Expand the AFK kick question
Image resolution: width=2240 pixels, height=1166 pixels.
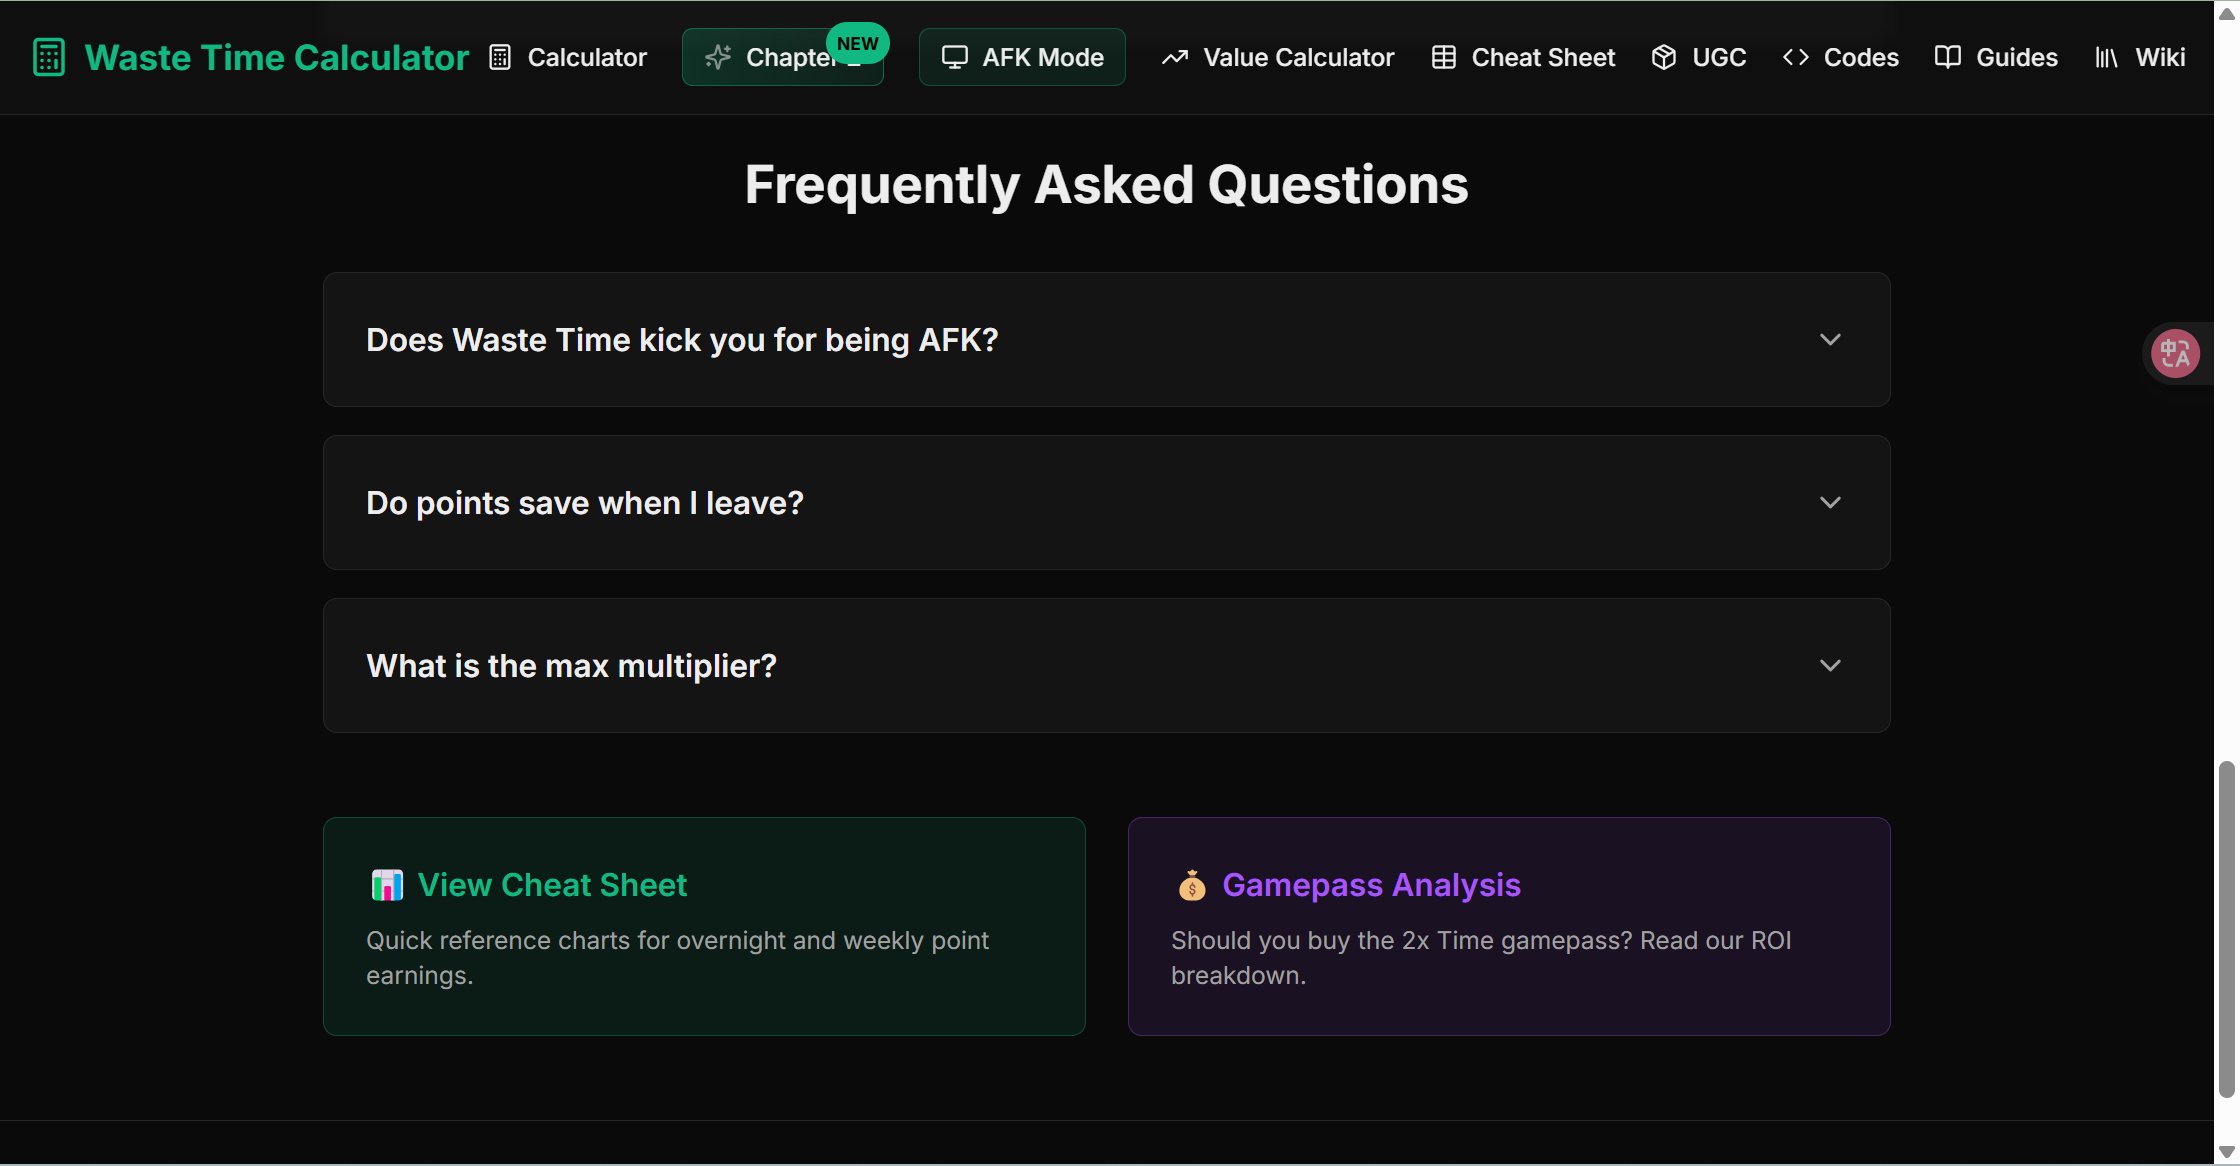click(1106, 339)
